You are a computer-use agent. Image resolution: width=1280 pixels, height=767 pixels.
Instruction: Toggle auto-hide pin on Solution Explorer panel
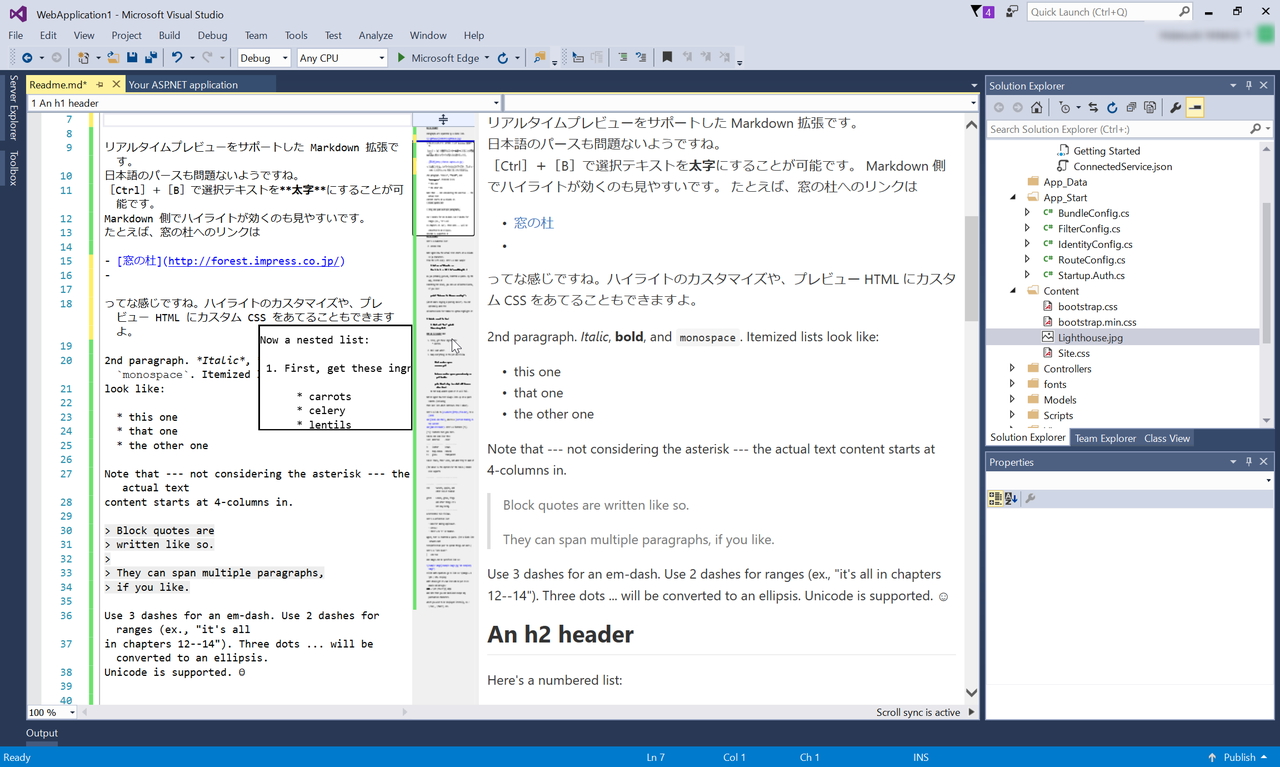1249,86
